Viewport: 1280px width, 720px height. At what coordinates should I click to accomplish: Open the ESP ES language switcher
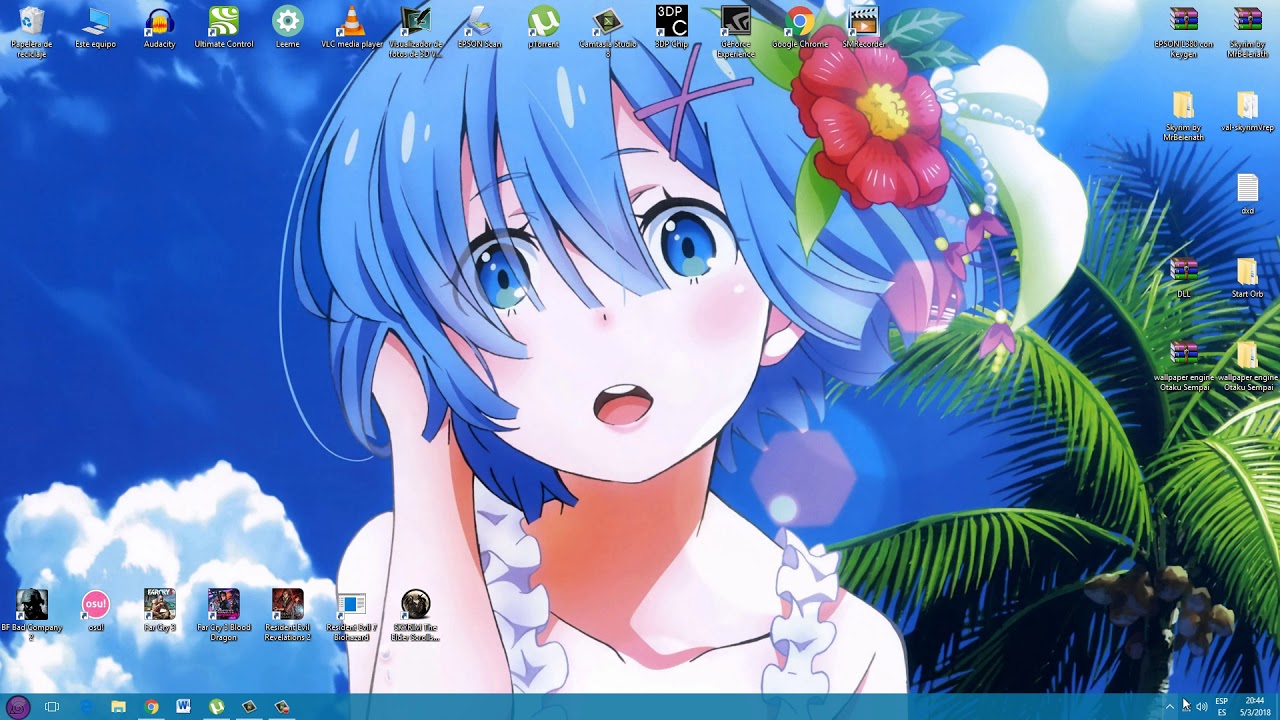click(x=1222, y=707)
